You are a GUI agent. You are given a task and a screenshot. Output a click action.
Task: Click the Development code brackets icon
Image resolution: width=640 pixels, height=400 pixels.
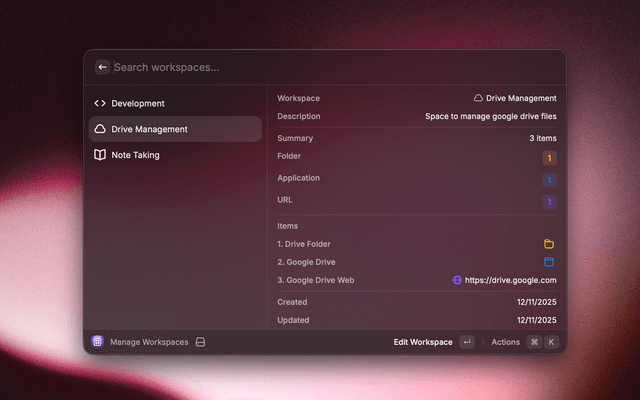click(x=100, y=103)
